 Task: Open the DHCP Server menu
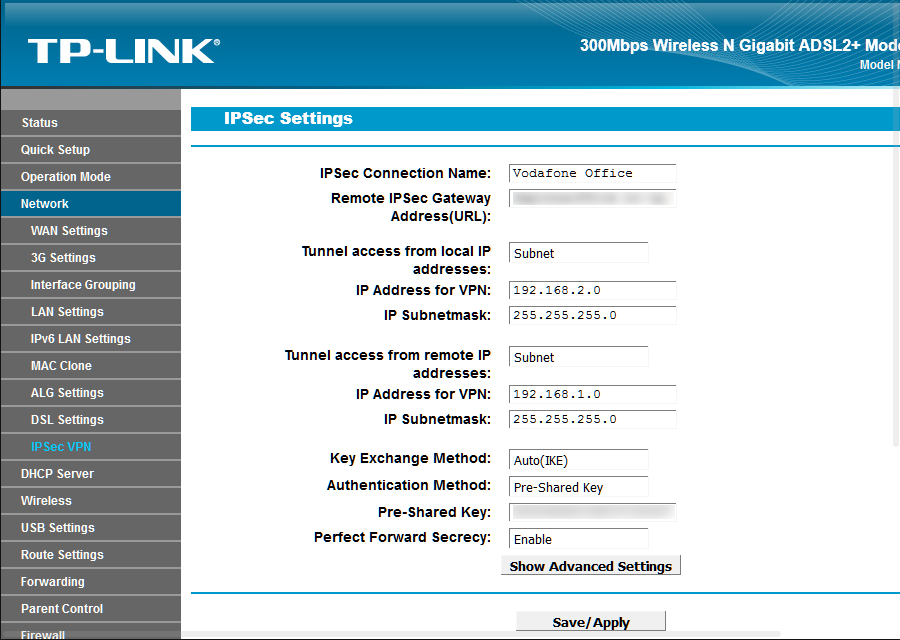(x=91, y=474)
